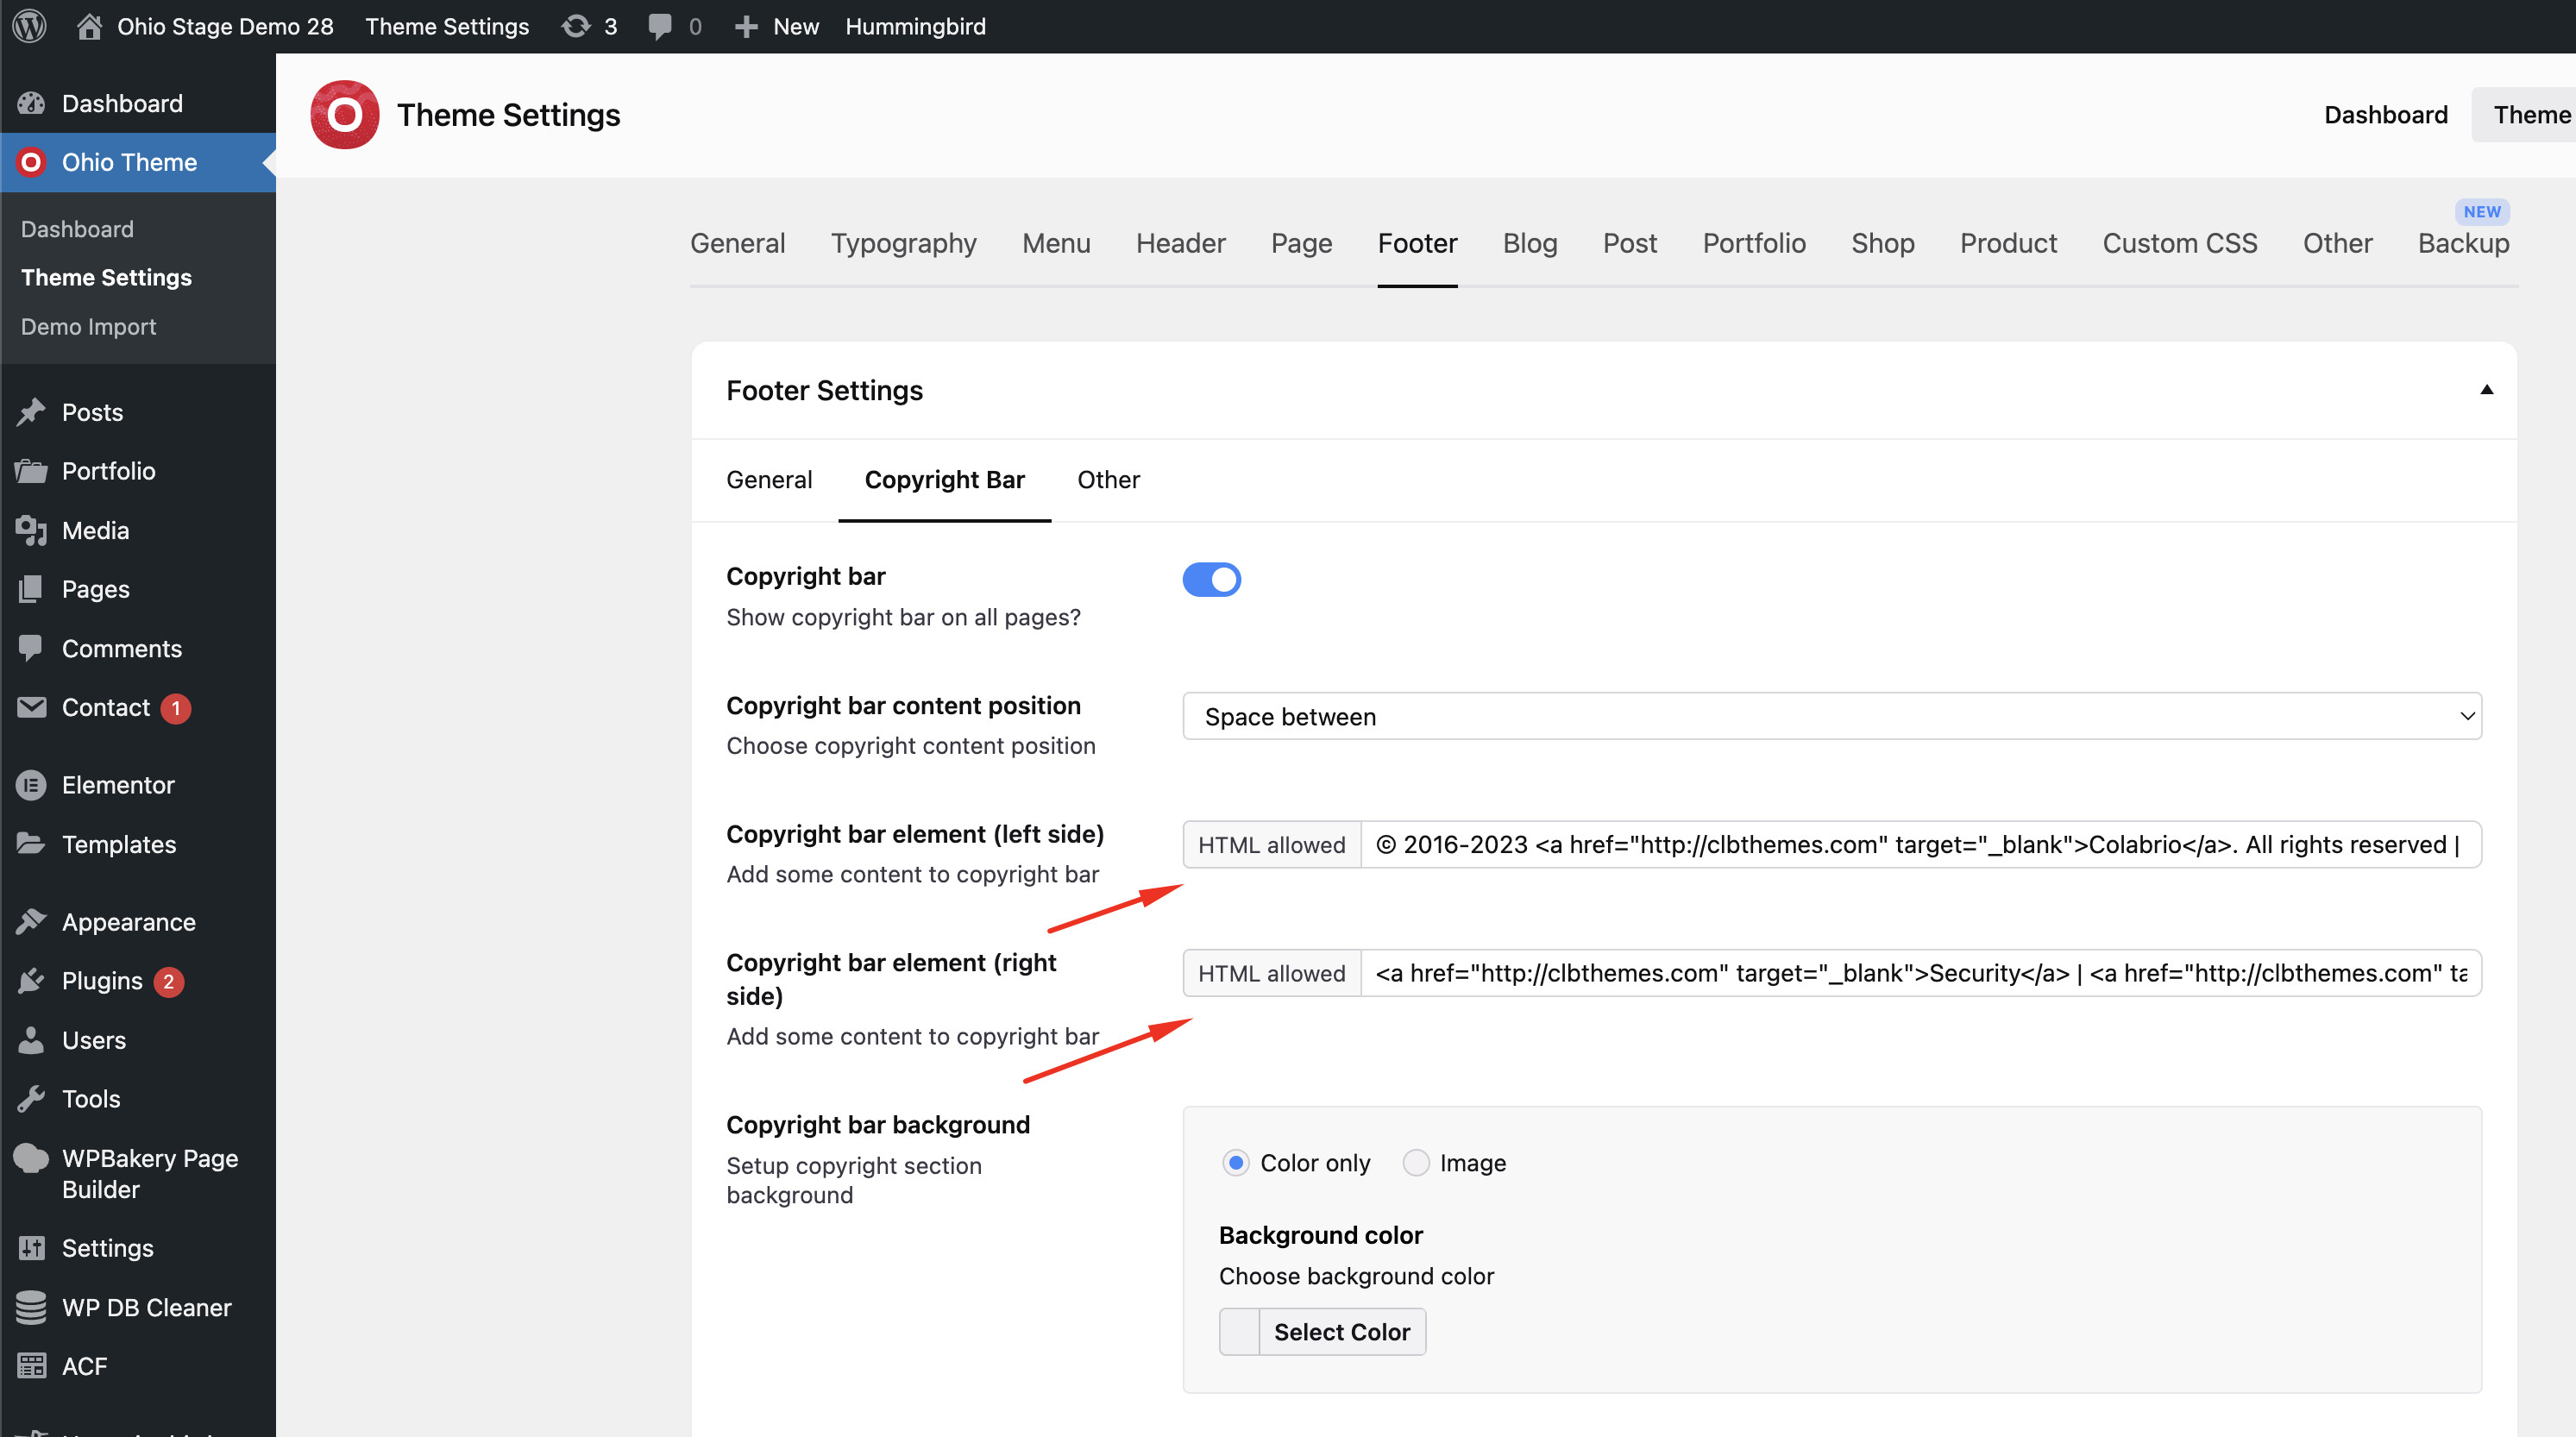Select the Color only radio button

coord(1235,1162)
